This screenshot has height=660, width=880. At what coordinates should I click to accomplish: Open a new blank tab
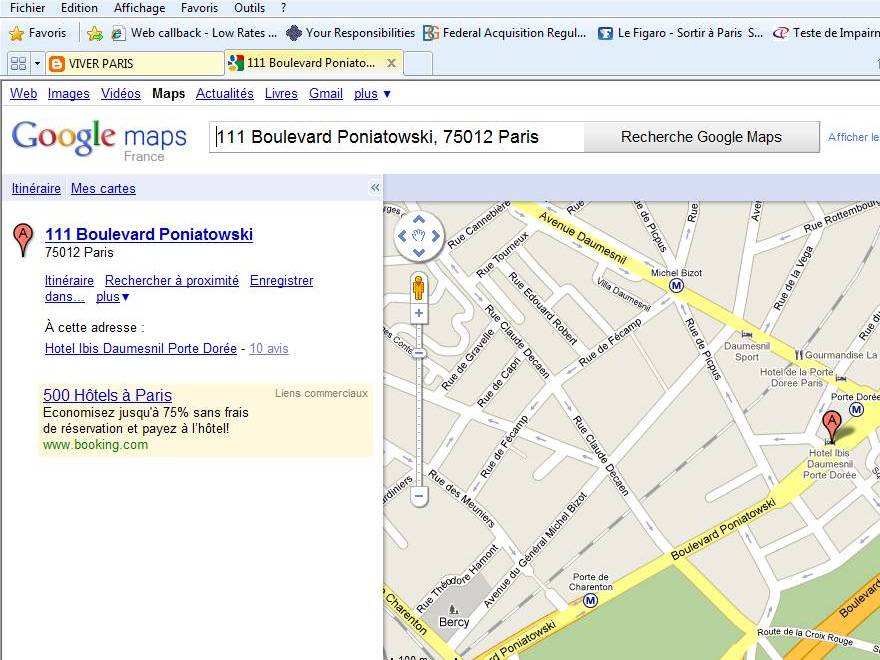click(x=419, y=63)
